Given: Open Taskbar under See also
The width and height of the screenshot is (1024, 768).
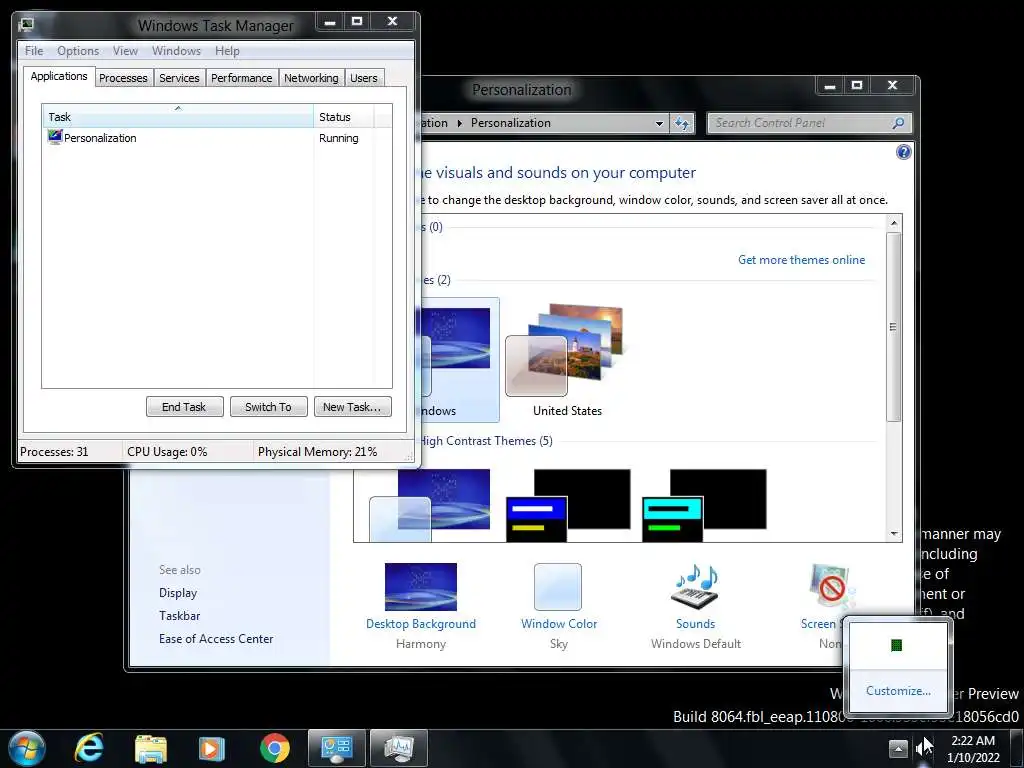Looking at the screenshot, I should click(x=180, y=616).
